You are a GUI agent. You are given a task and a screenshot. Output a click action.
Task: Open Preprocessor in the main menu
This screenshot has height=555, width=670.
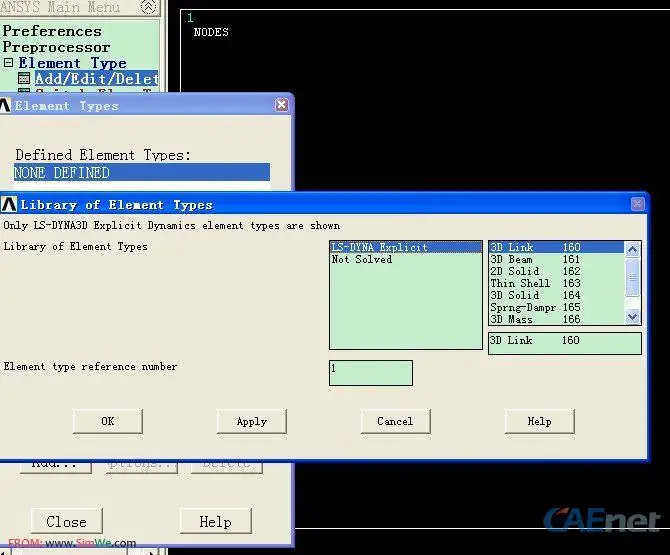click(x=56, y=47)
